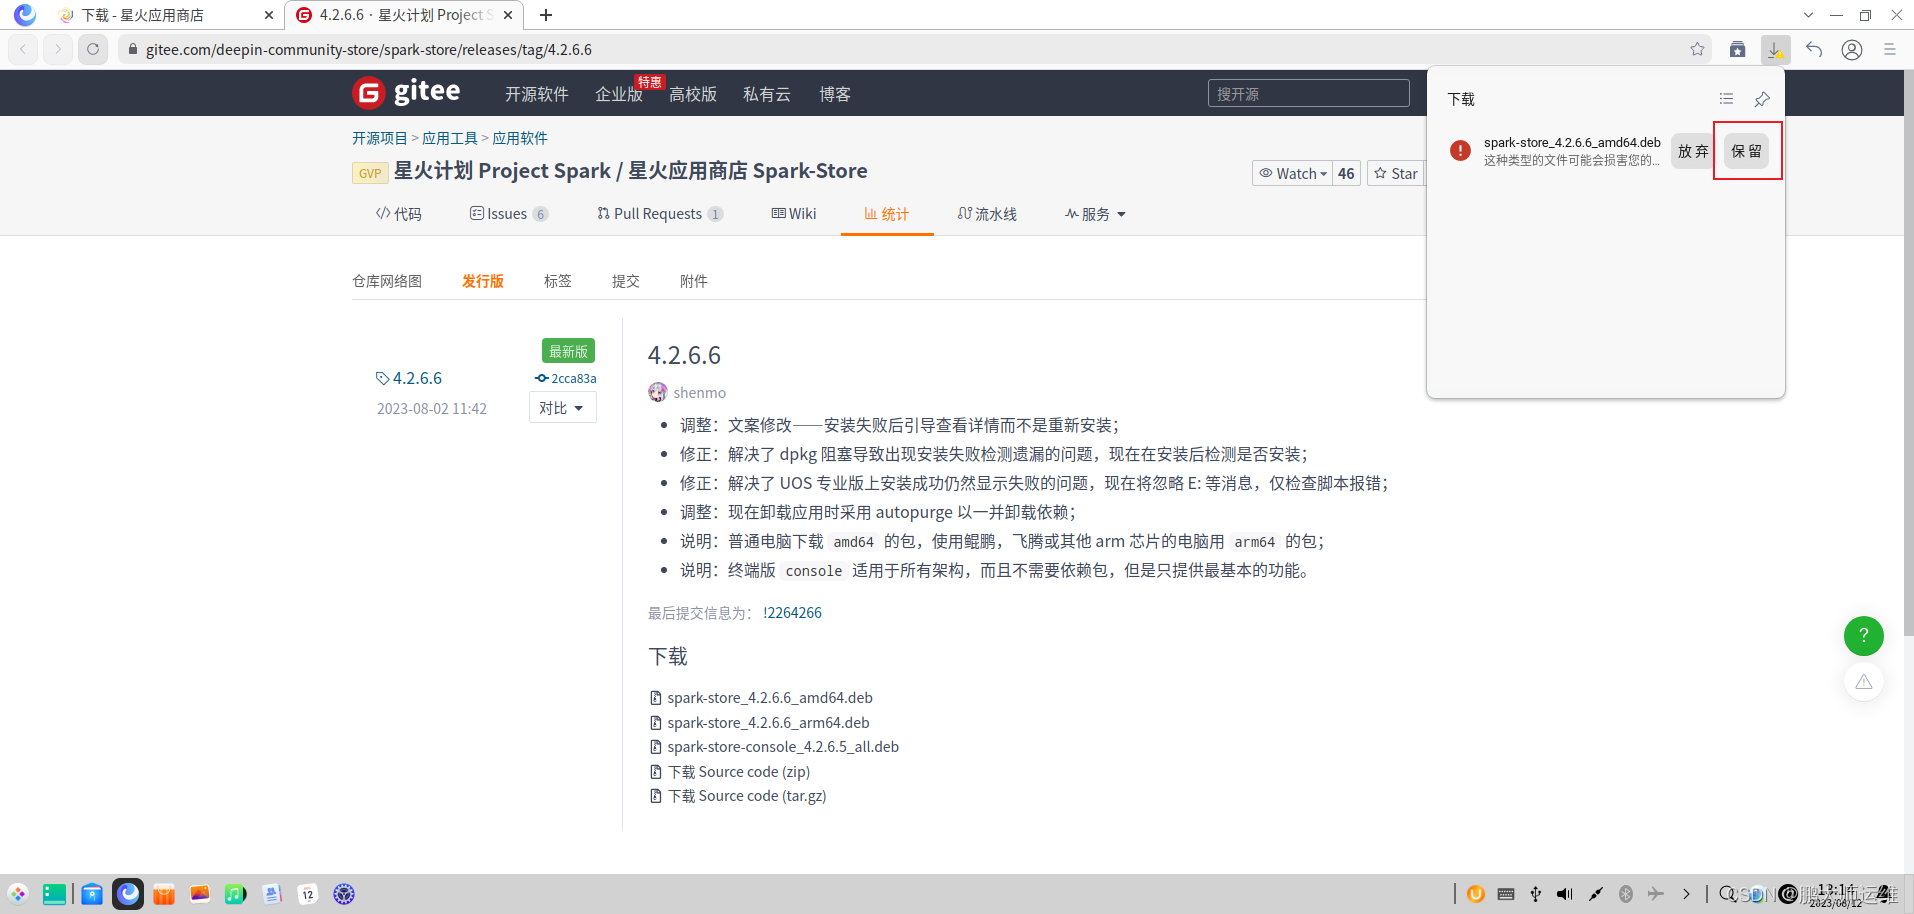The image size is (1914, 914).
Task: Open a new browser tab
Action: 546,15
